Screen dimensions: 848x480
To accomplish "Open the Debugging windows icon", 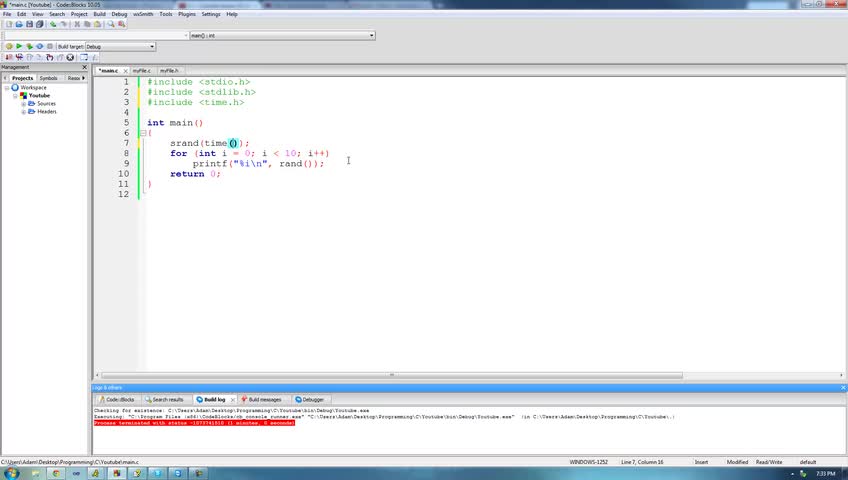I will [84, 57].
